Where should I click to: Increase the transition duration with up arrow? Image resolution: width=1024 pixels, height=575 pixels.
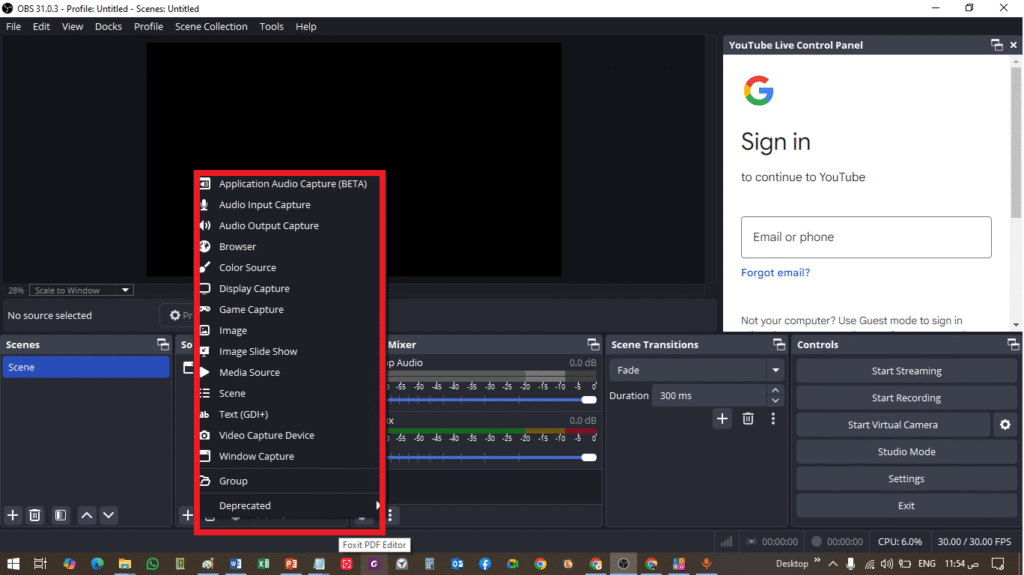point(775,390)
